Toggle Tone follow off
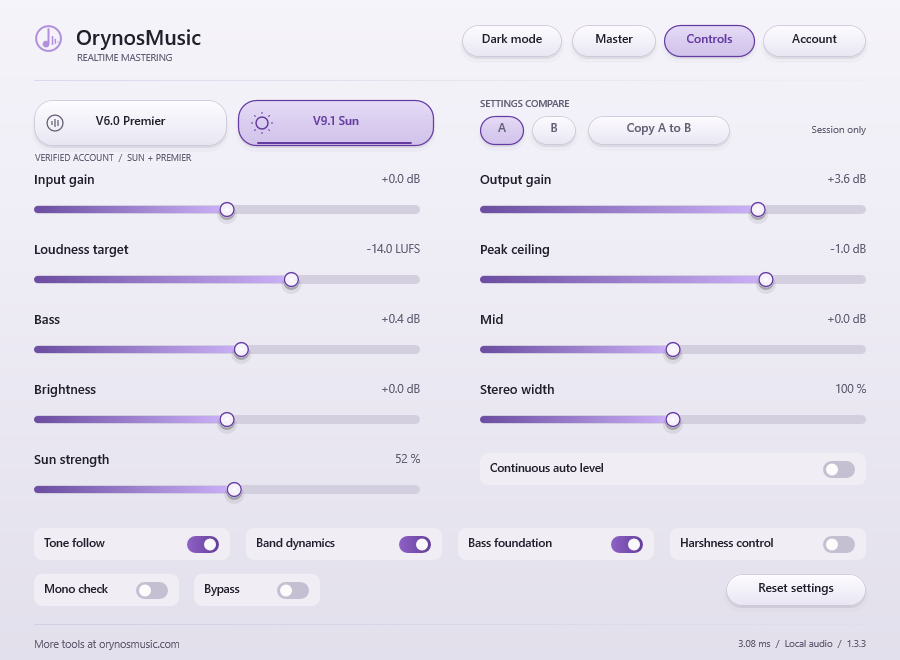Image resolution: width=900 pixels, height=660 pixels. (203, 544)
